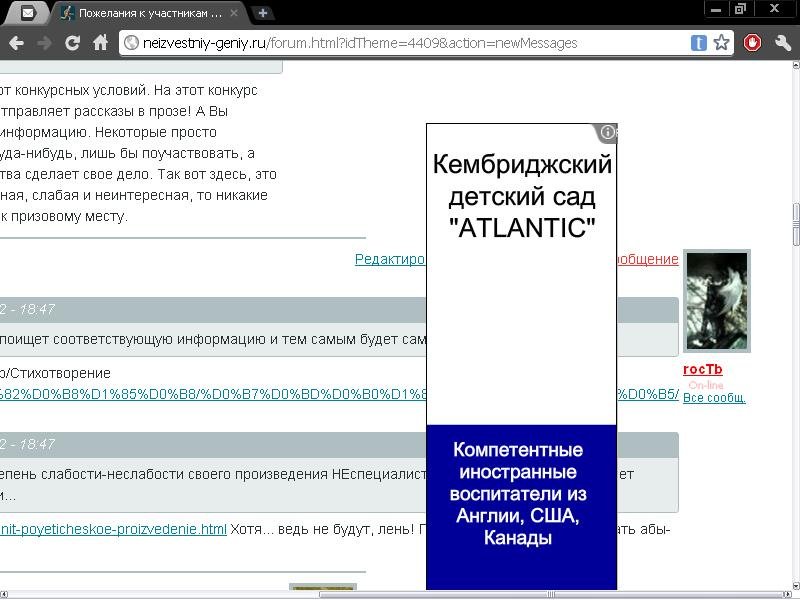
Task: Open the 'nit-poyeticheskoe-proizvedenie.html' link
Action: click(113, 529)
